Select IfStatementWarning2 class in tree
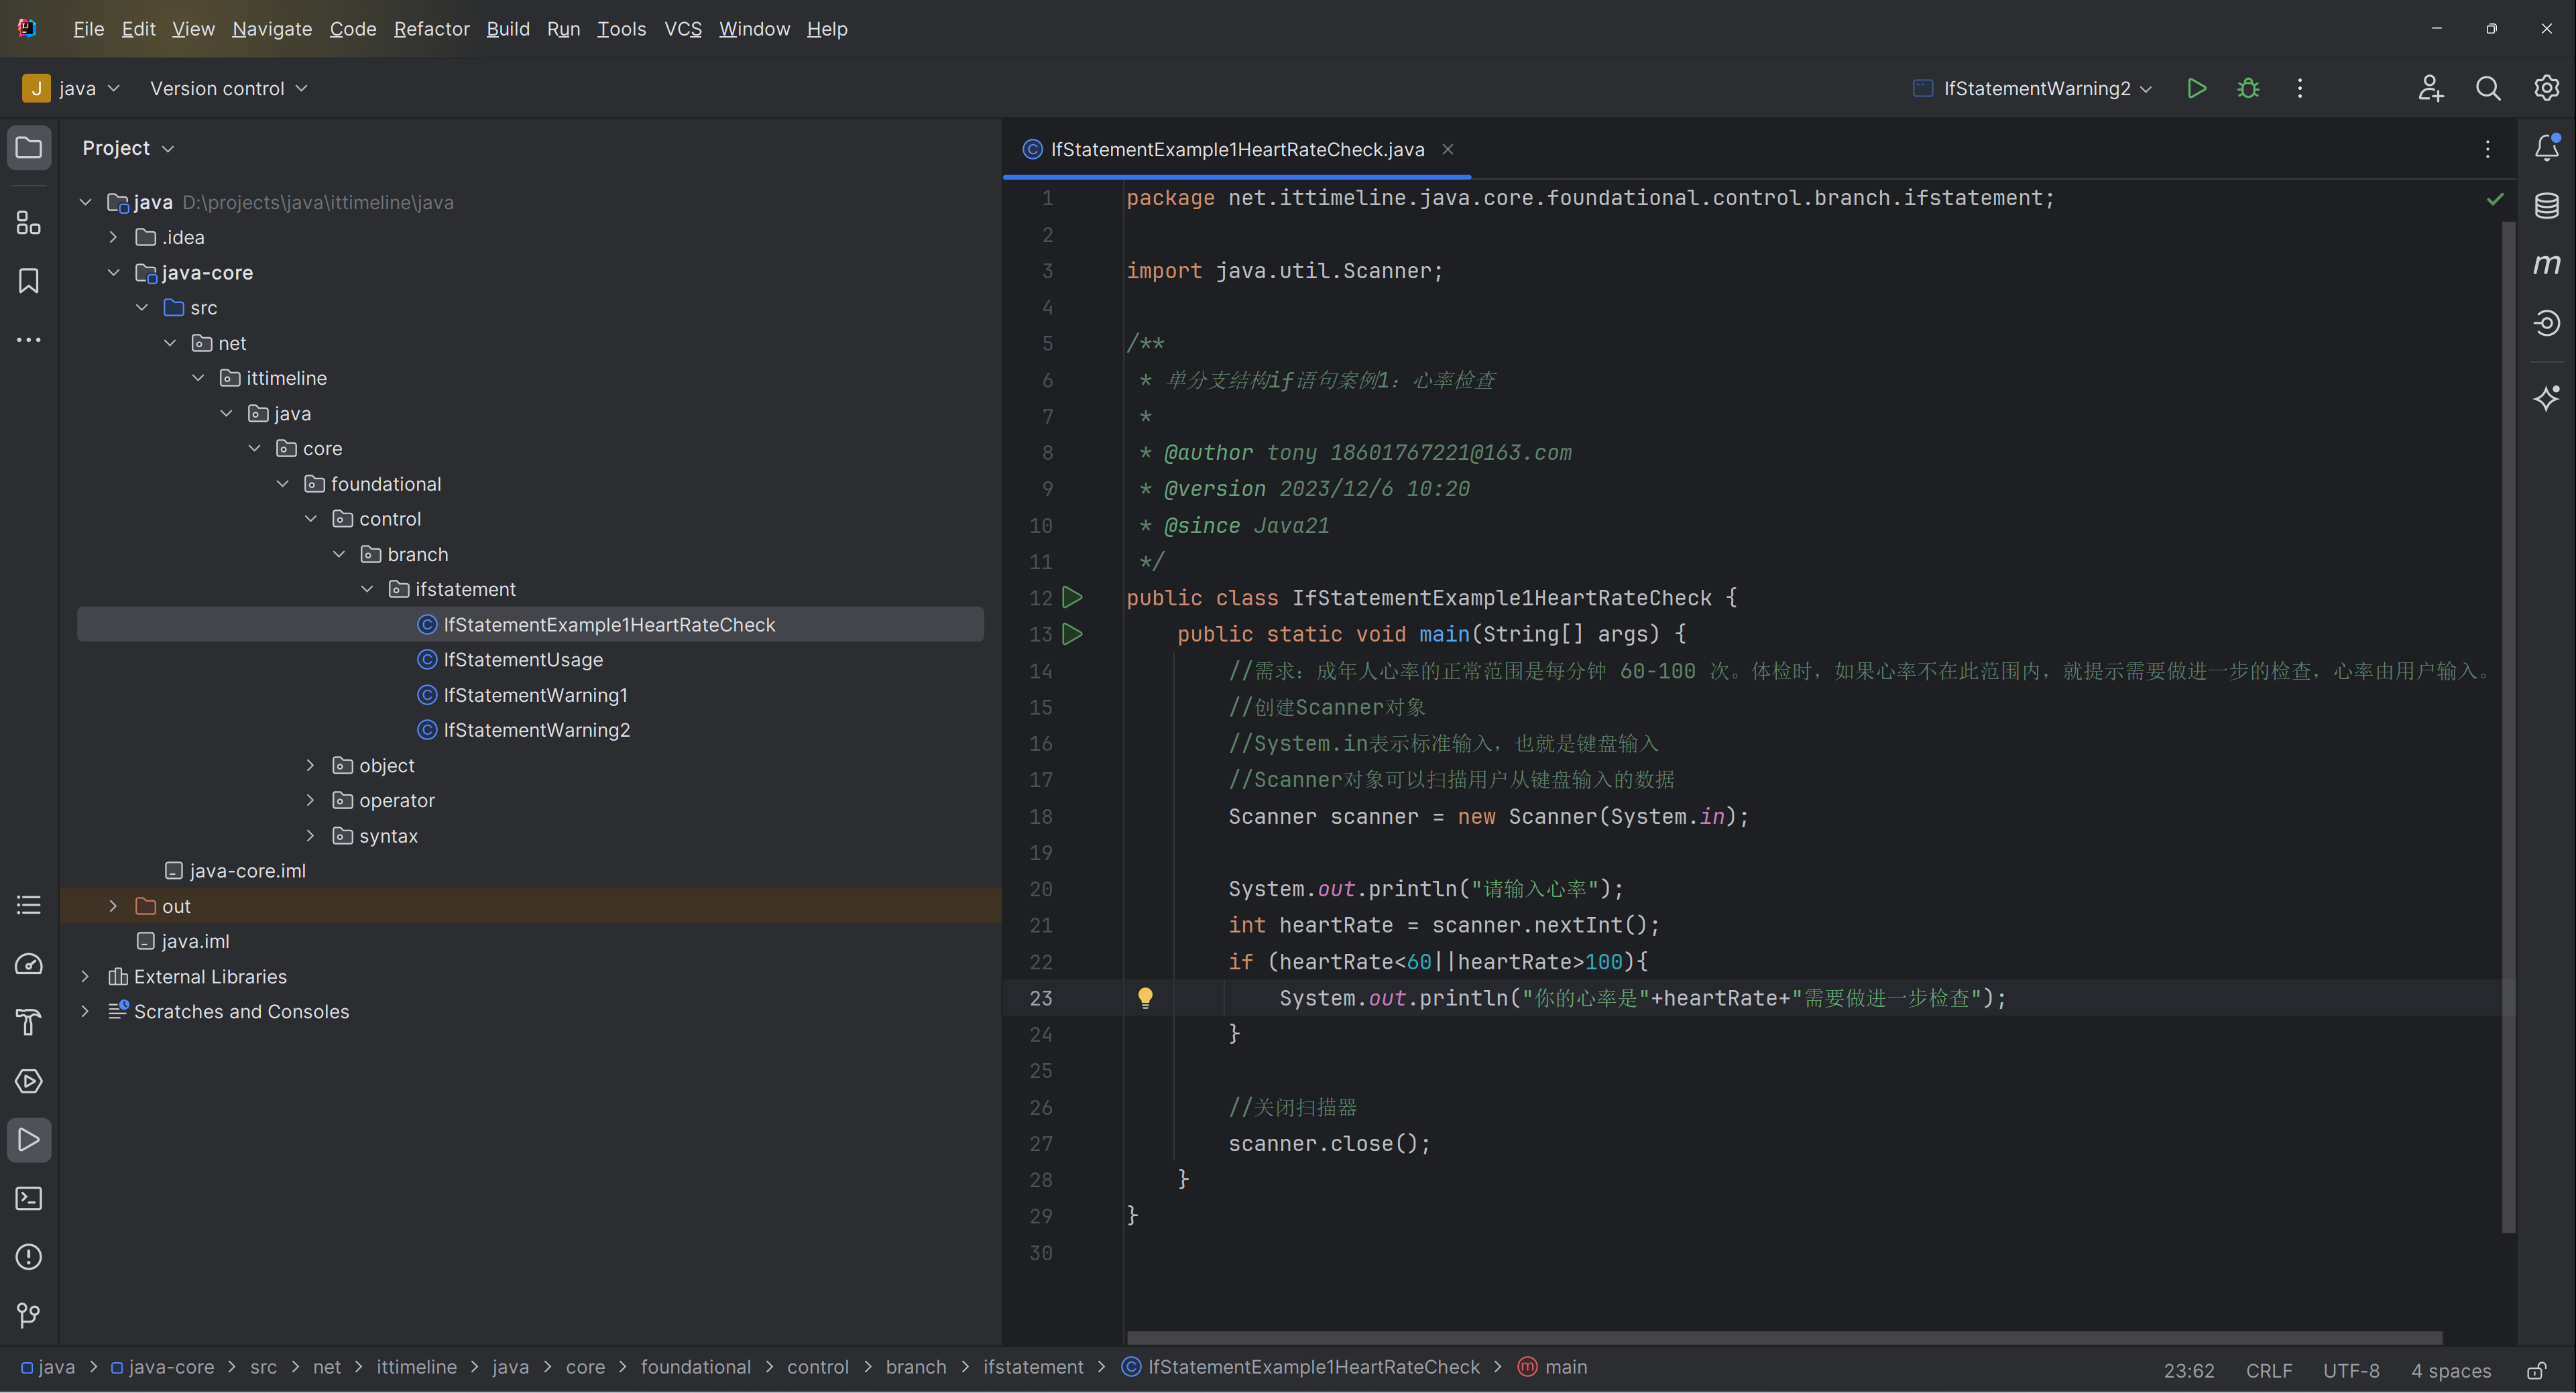Viewport: 2576px width, 1393px height. 536,730
